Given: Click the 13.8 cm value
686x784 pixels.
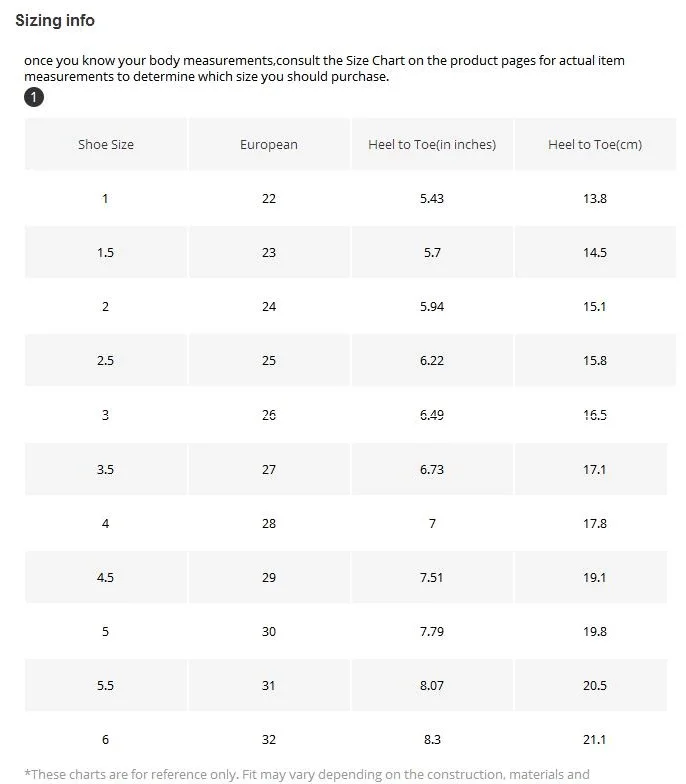Looking at the screenshot, I should pyautogui.click(x=594, y=198).
